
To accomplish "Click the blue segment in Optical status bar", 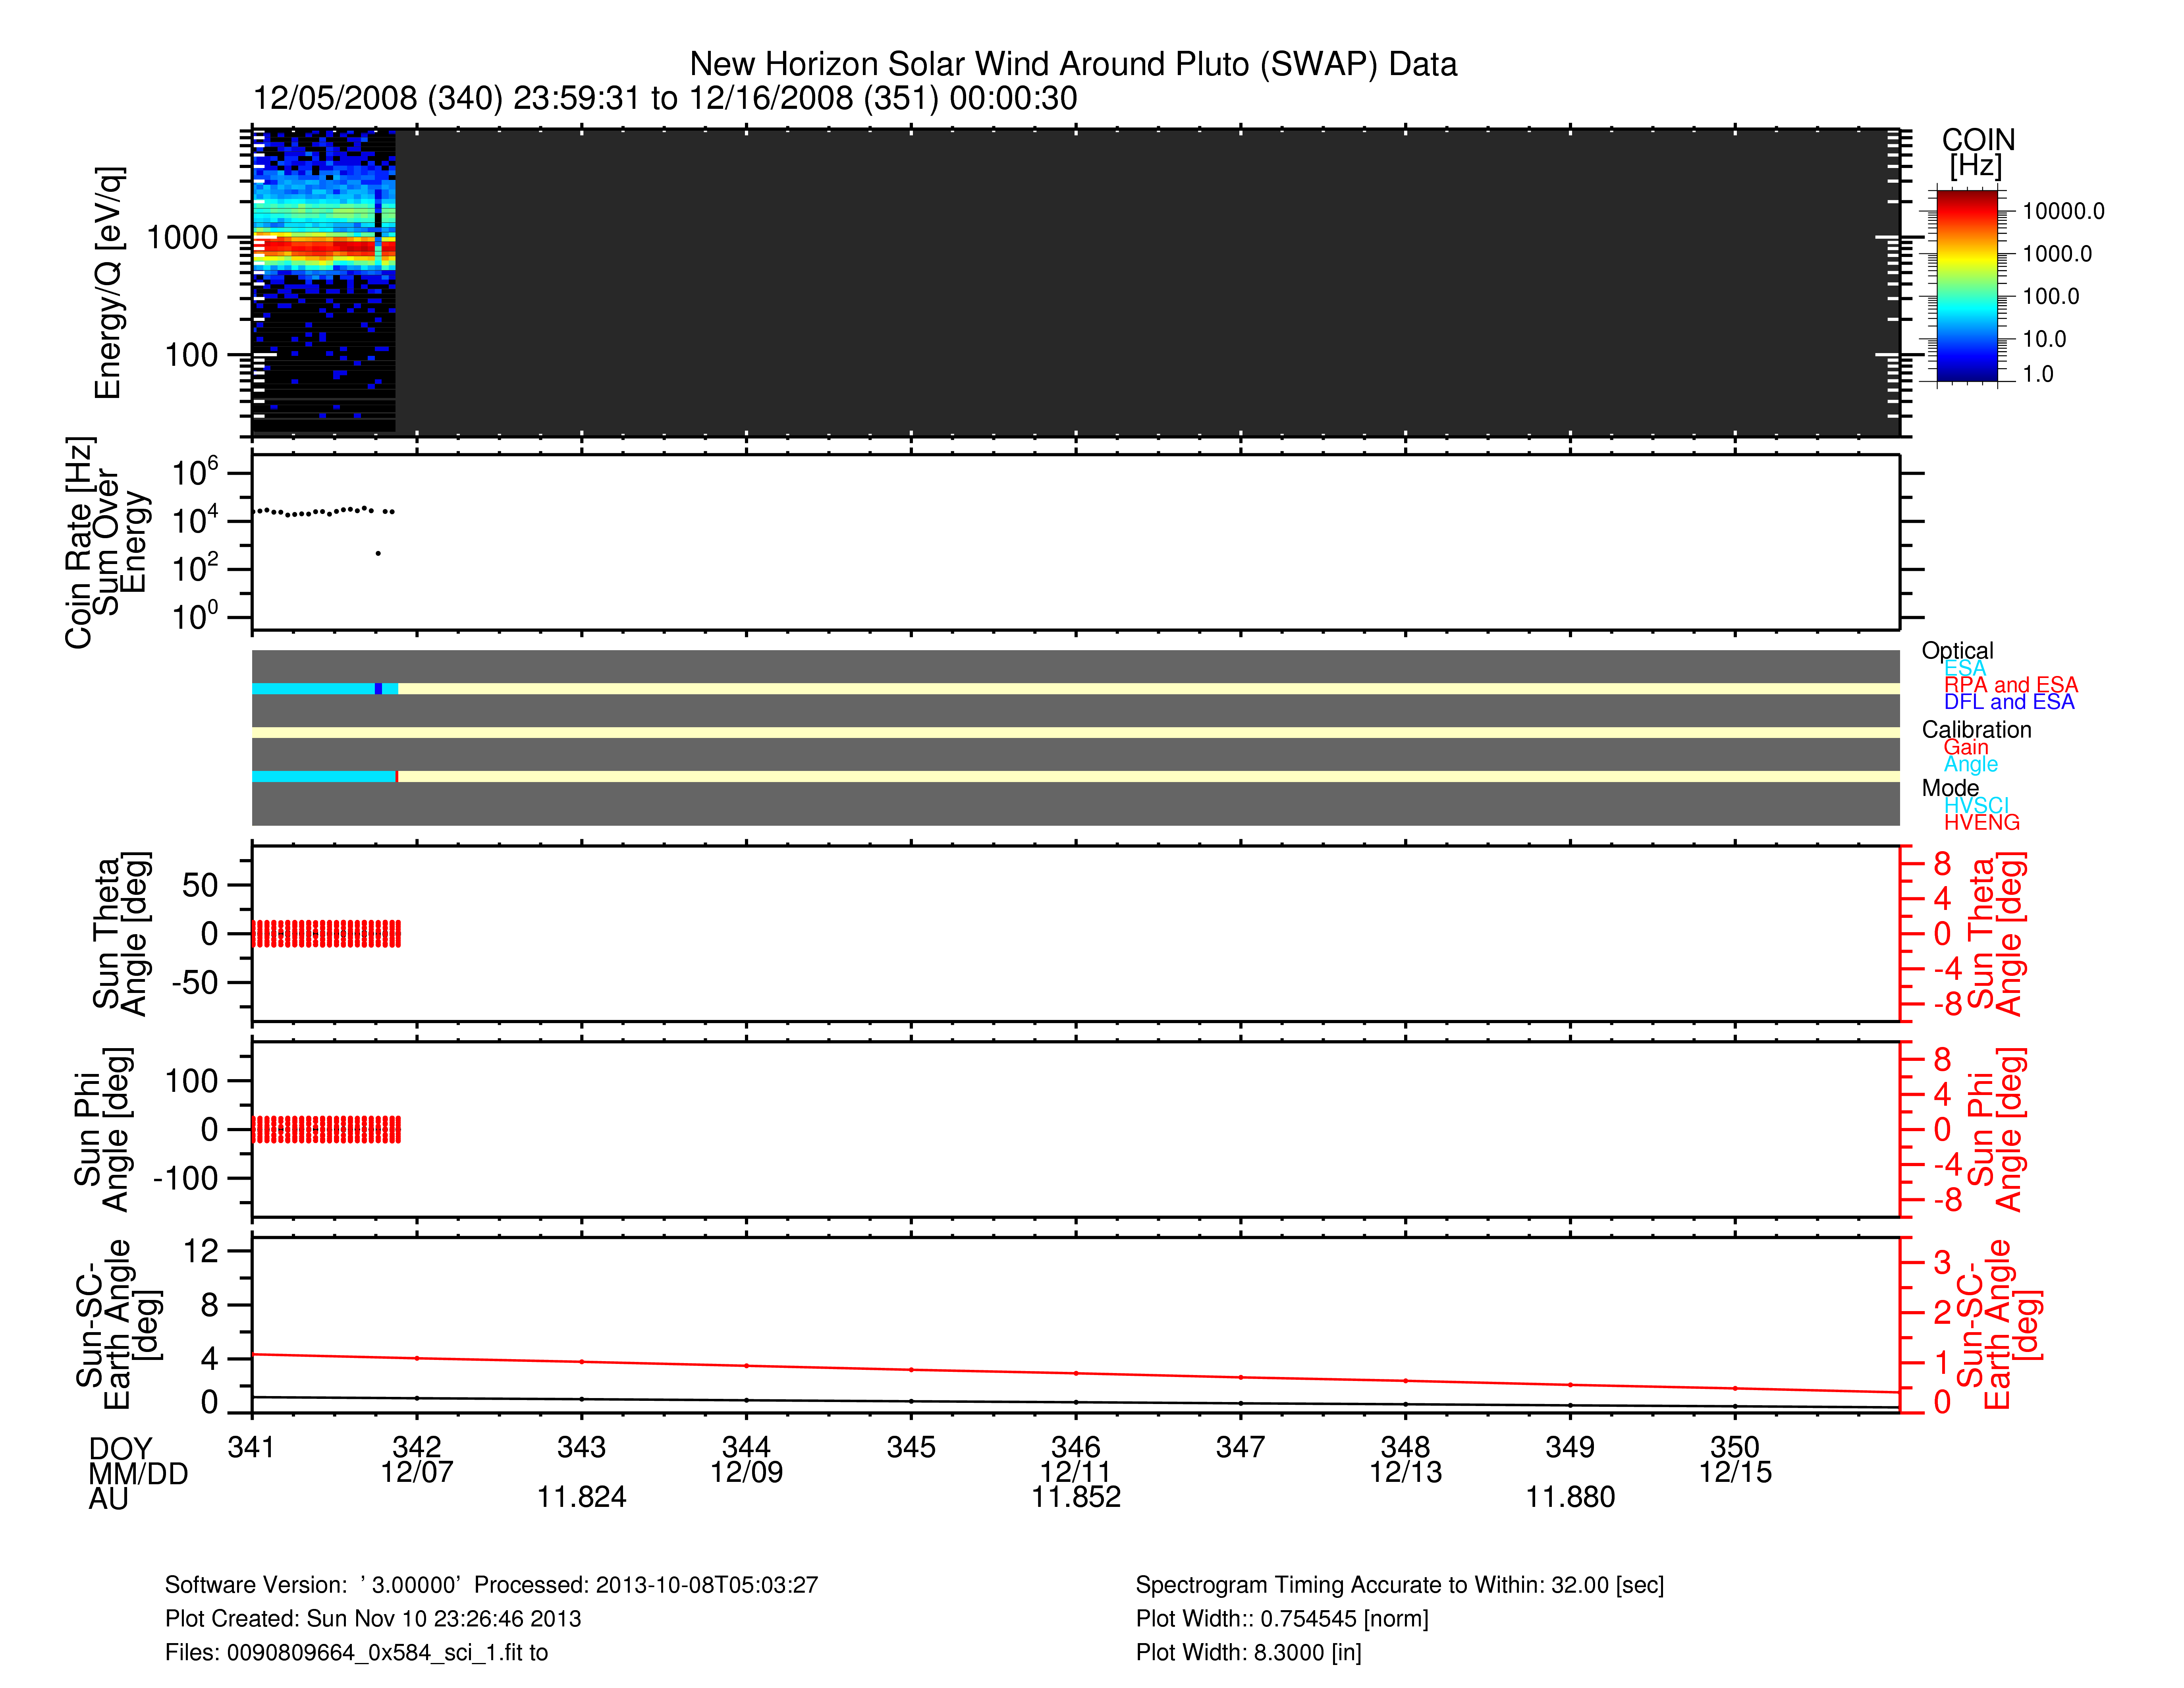I will point(378,689).
